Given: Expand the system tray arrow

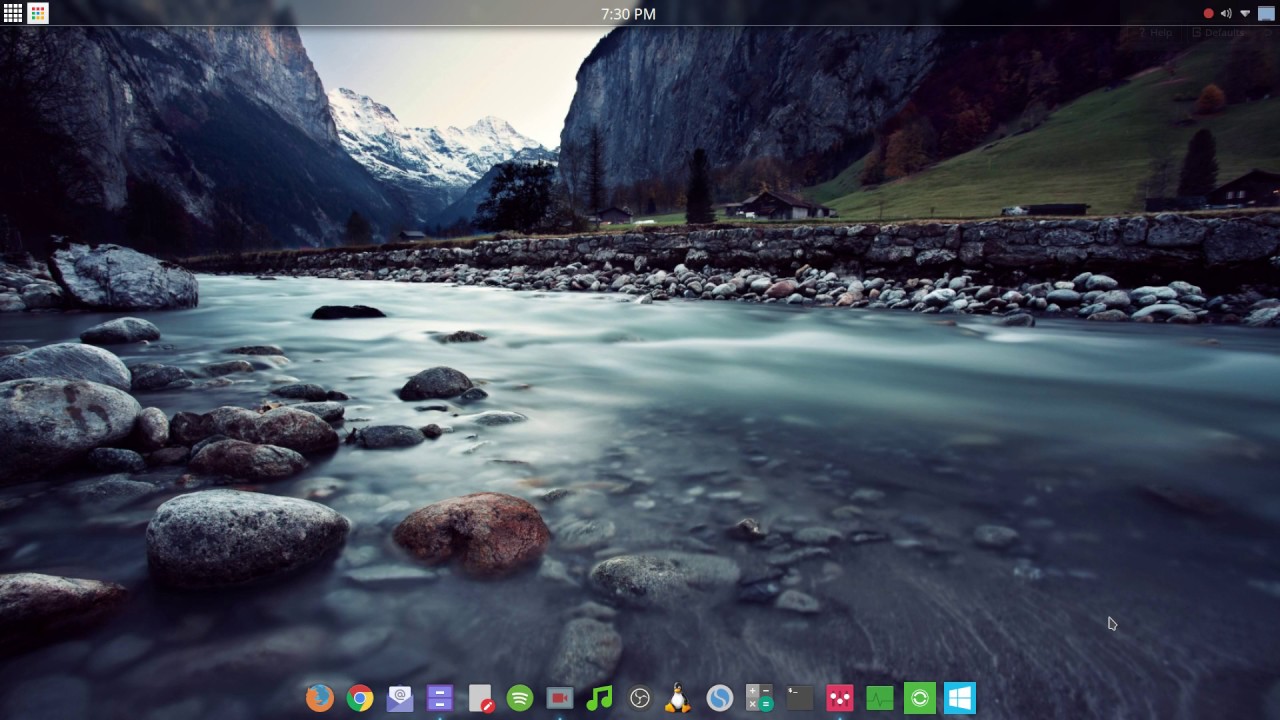Looking at the screenshot, I should tap(1245, 14).
